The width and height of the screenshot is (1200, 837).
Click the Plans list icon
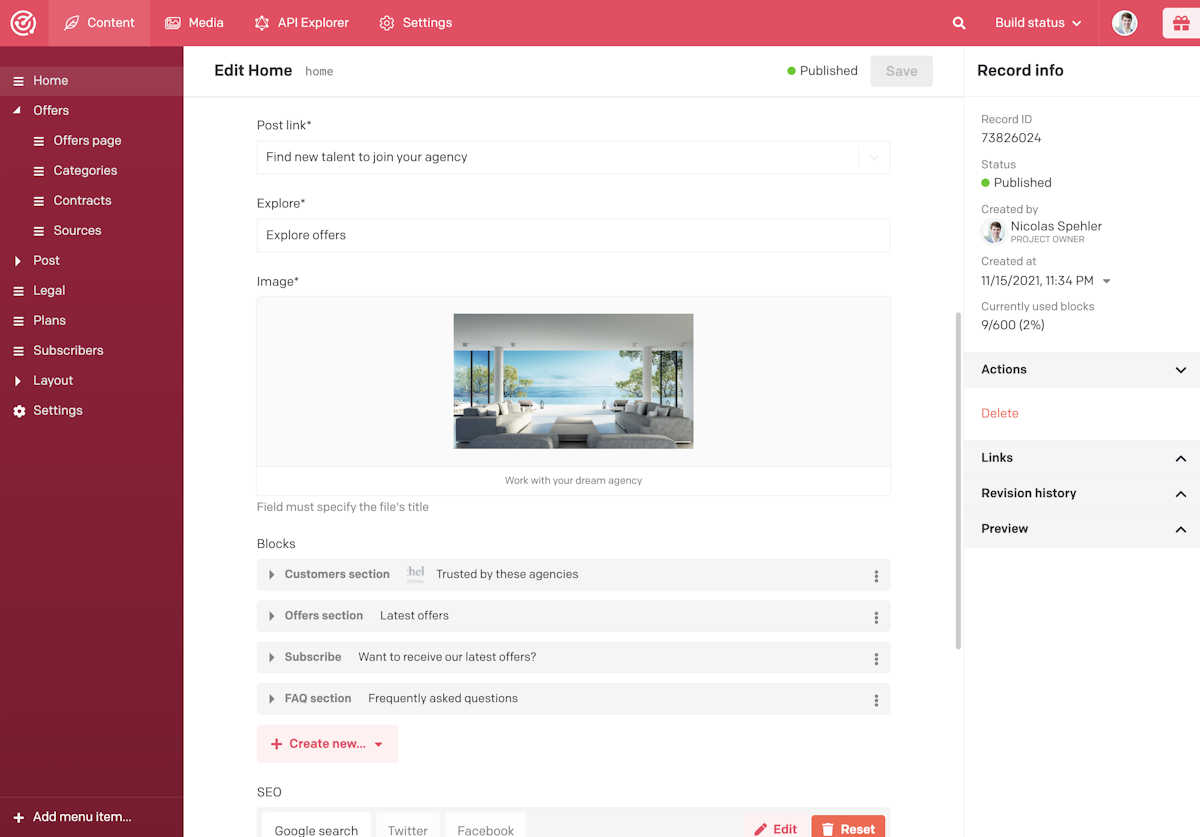(x=19, y=321)
